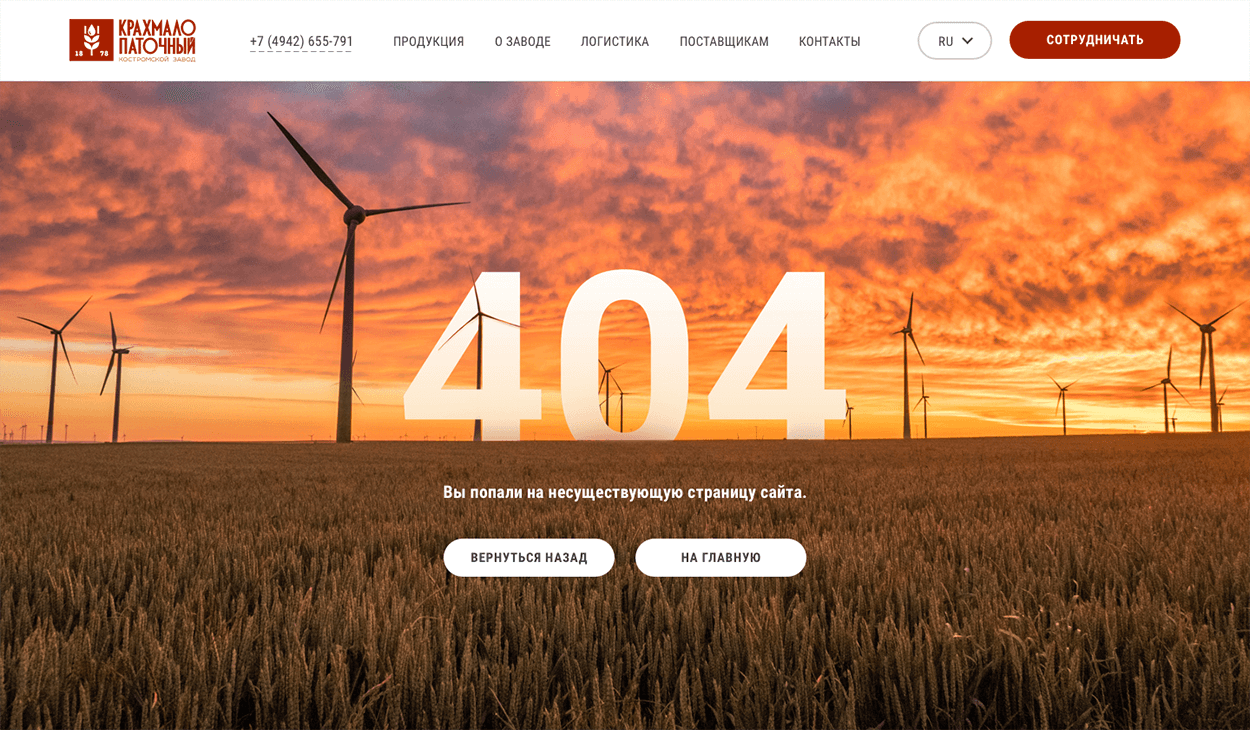1250x730 pixels.
Task: Click the chevron arrow beside RU
Action: [967, 41]
